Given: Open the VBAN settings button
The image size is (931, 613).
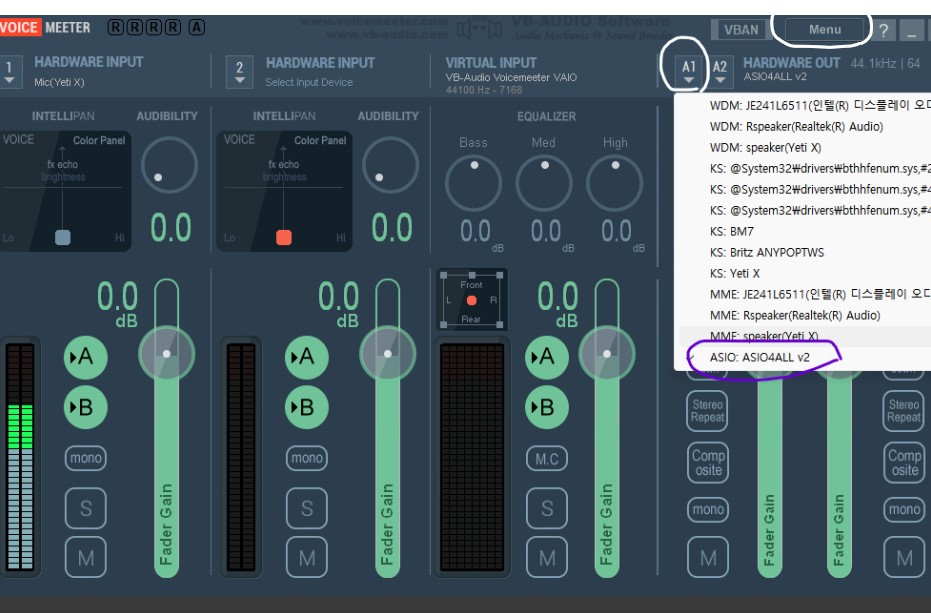Looking at the screenshot, I should click(741, 30).
